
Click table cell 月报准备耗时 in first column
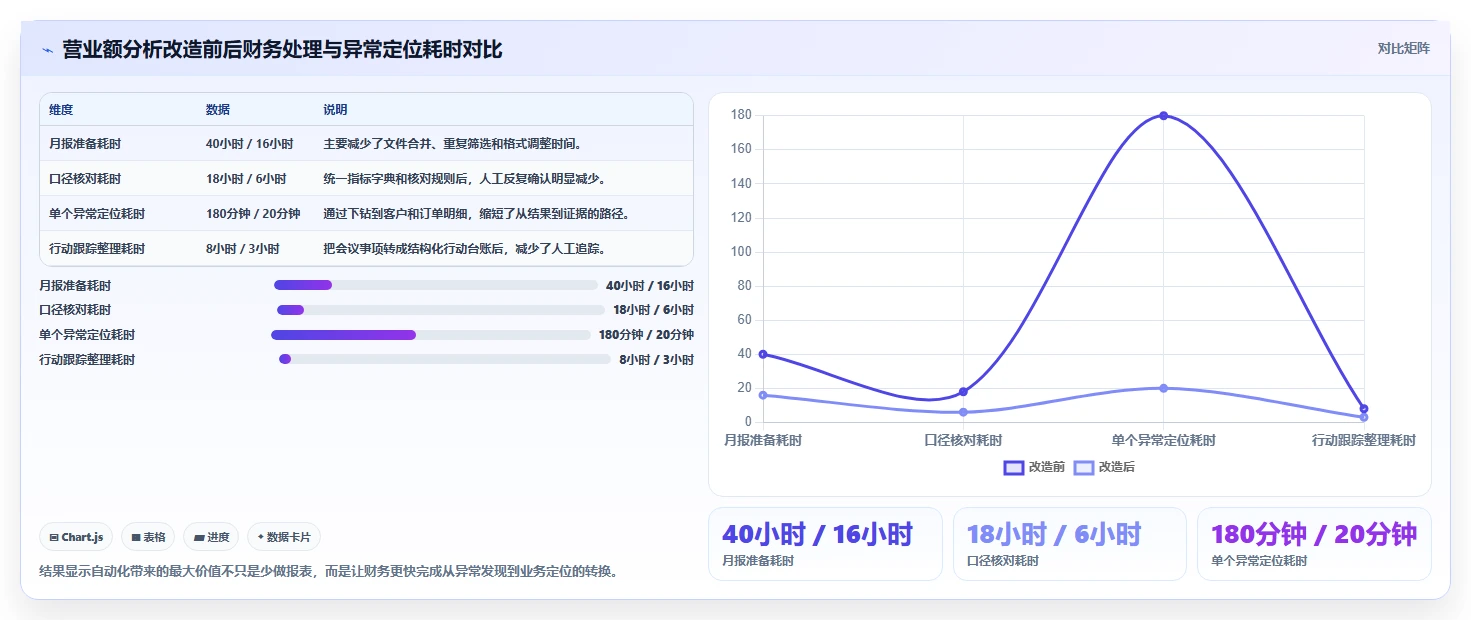click(x=85, y=144)
